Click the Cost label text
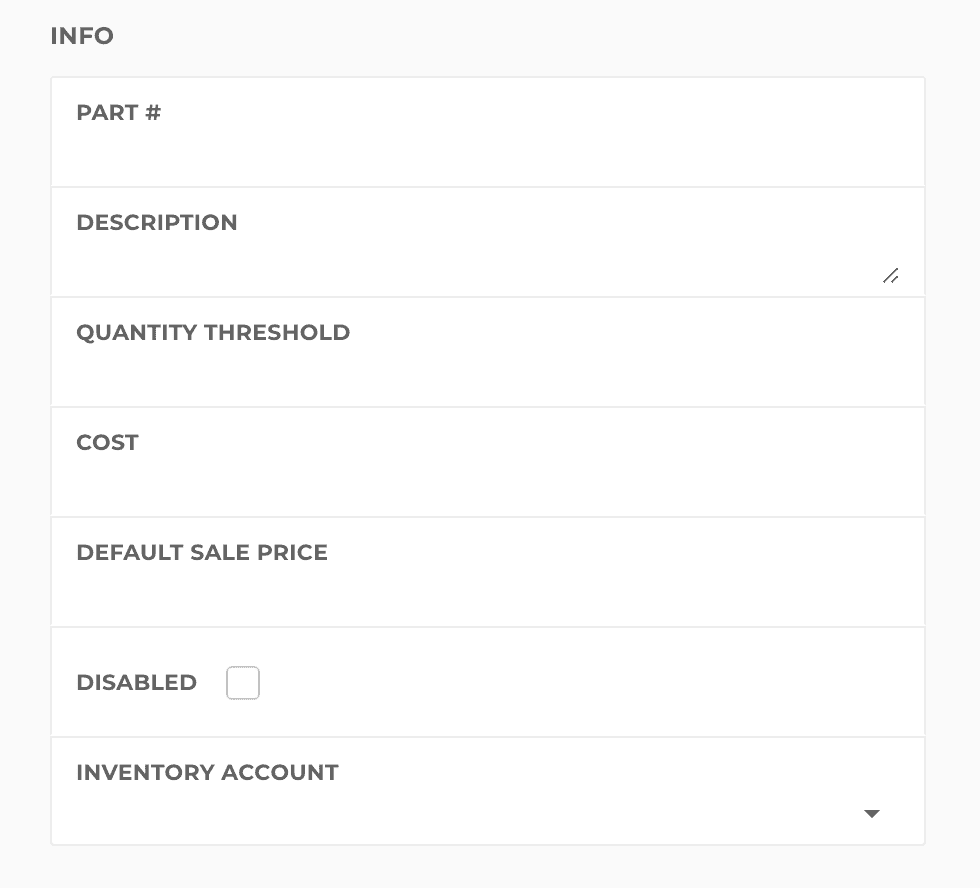This screenshot has height=888, width=980. [107, 443]
